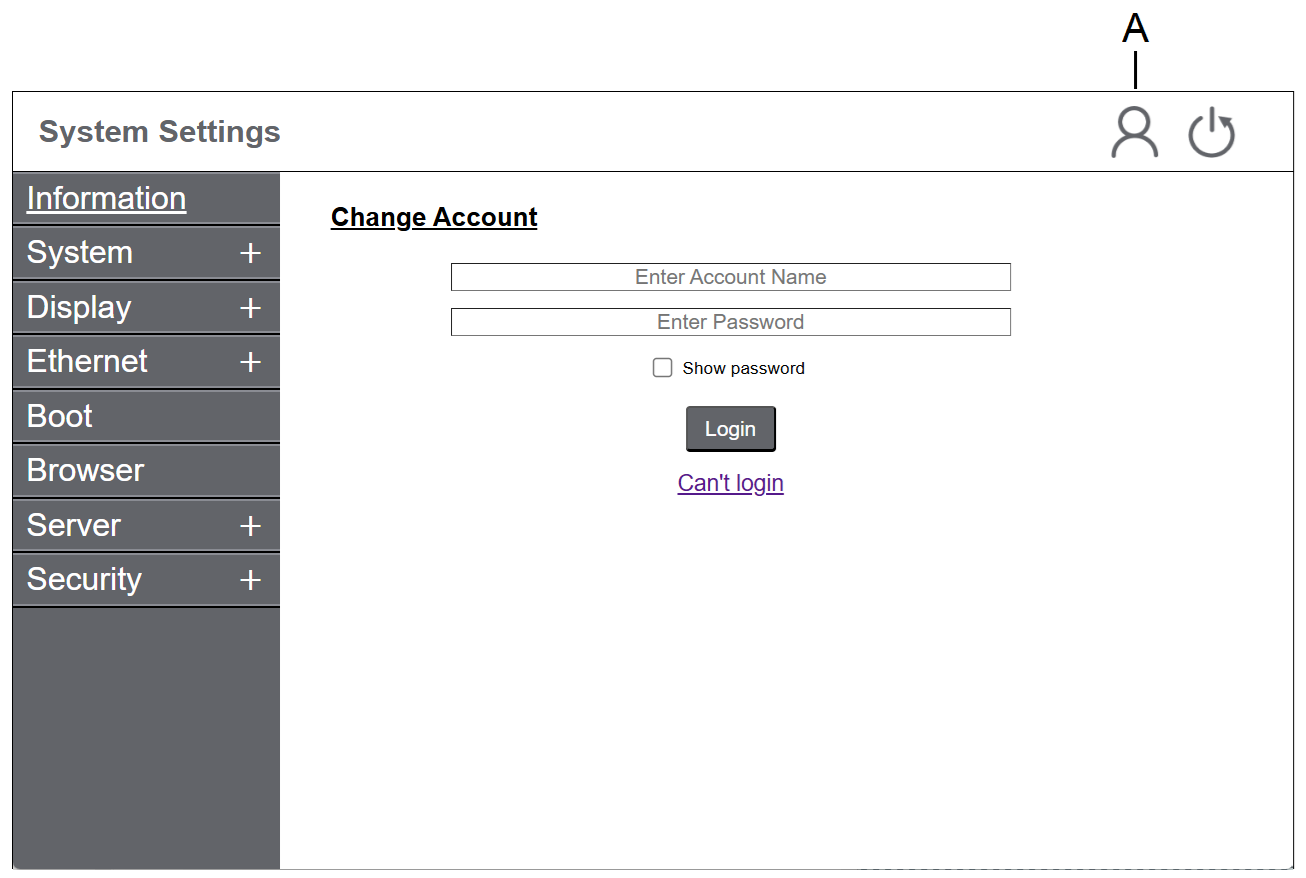The image size is (1306, 878).
Task: Click the user account icon
Action: coord(1134,133)
